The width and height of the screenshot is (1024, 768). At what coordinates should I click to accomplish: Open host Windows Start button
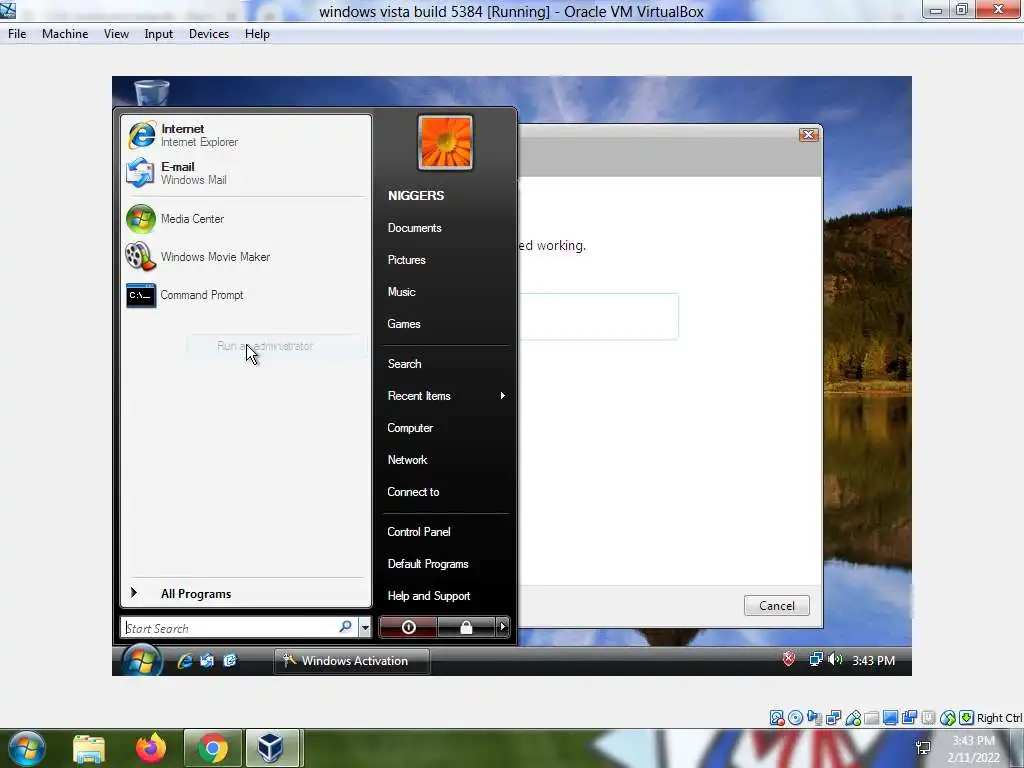click(26, 748)
